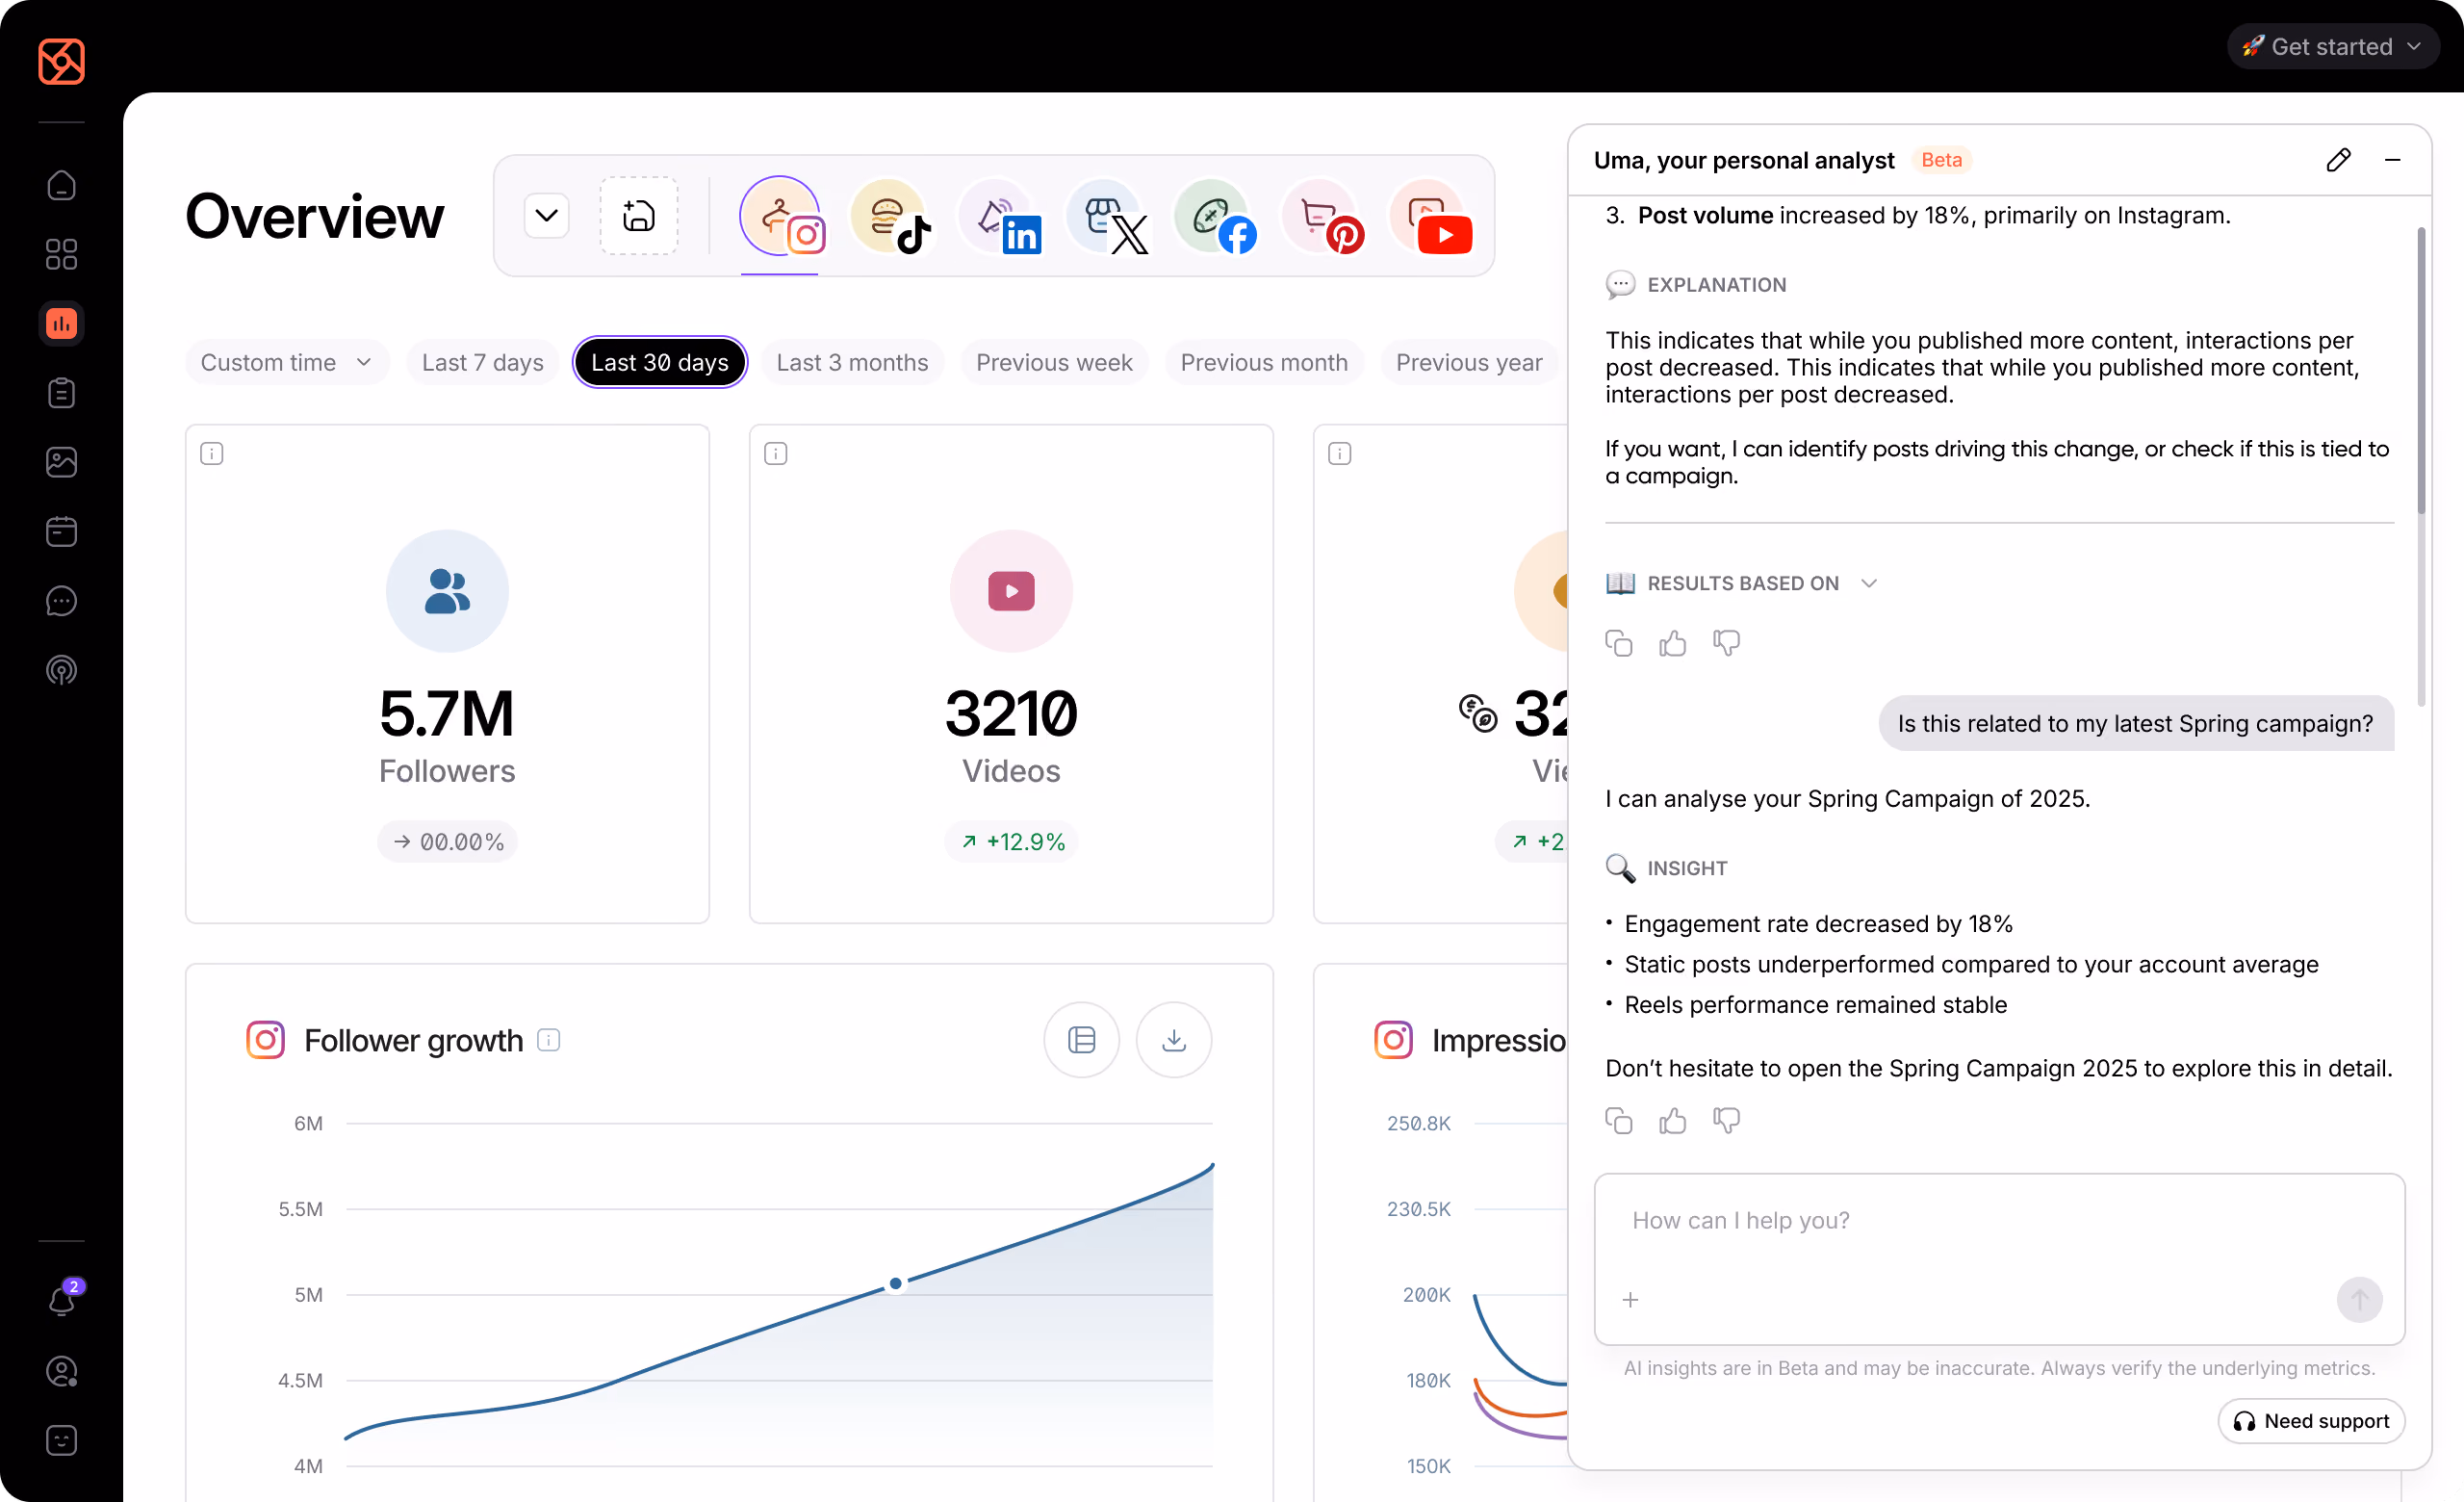Minimize the Uma analyst panel

2392,160
